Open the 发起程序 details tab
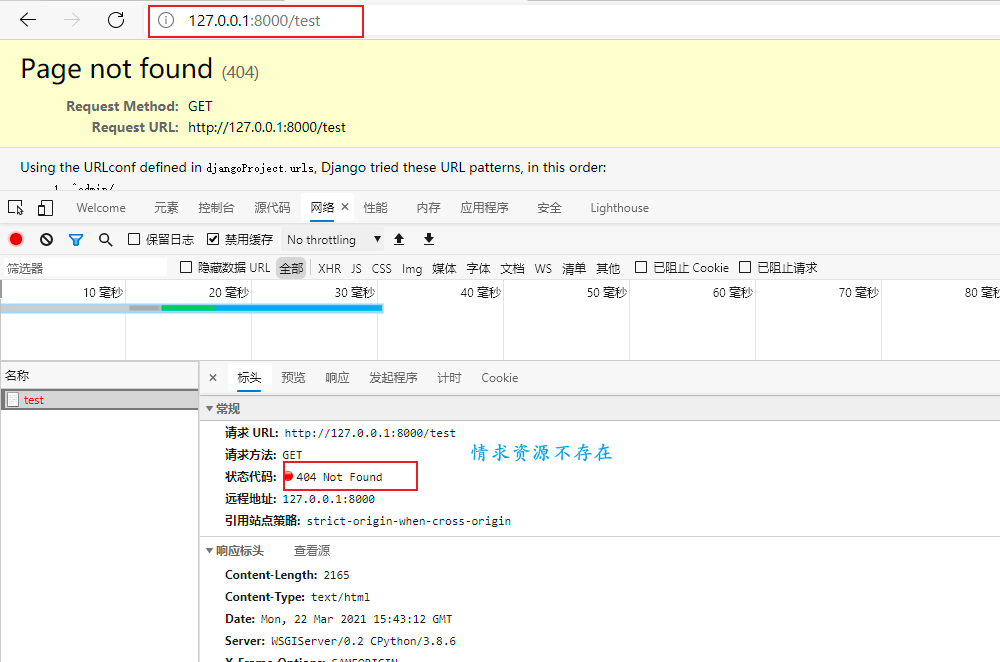The height and width of the screenshot is (662, 1000). pos(393,378)
